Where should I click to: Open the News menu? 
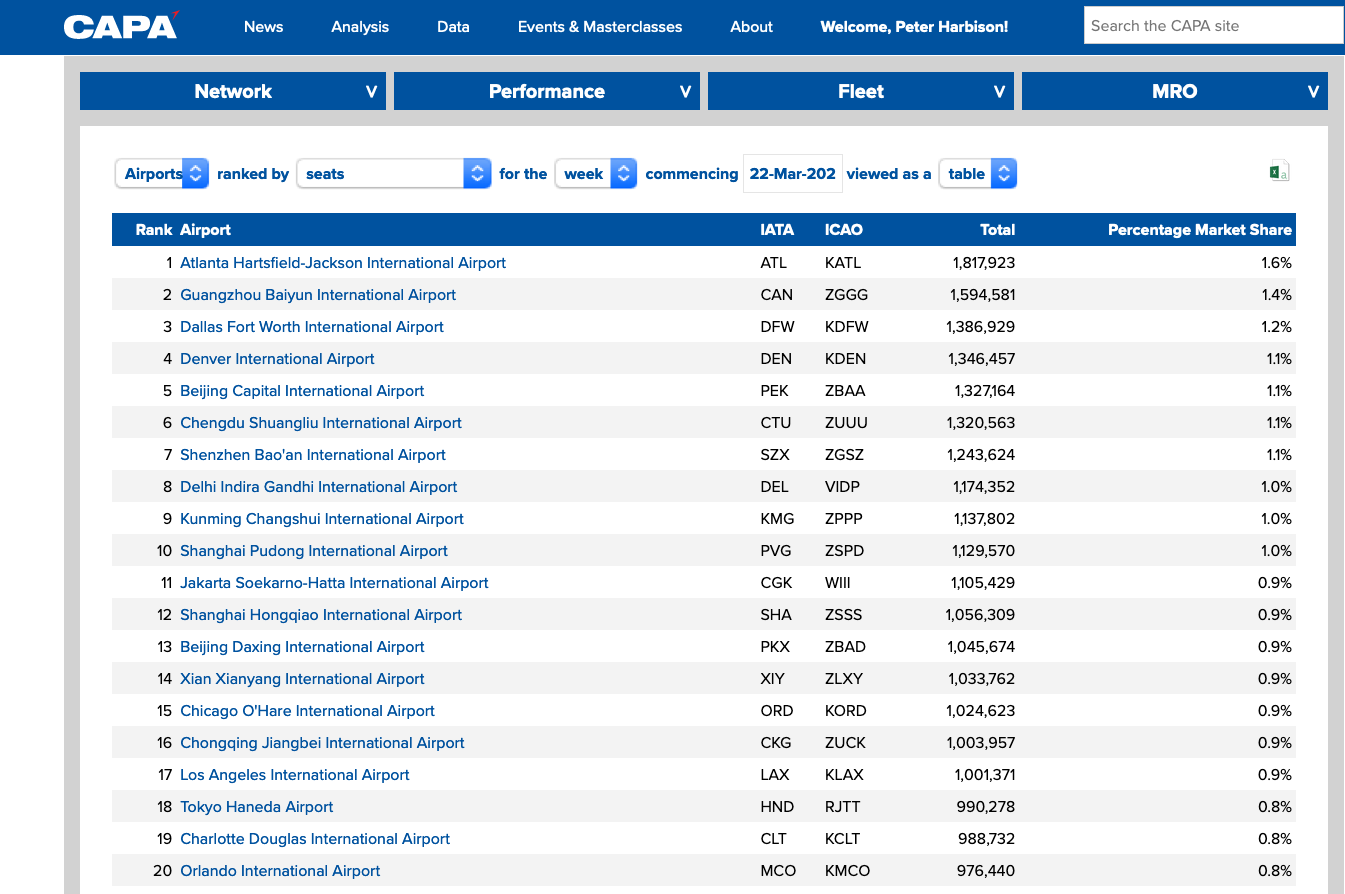263,27
